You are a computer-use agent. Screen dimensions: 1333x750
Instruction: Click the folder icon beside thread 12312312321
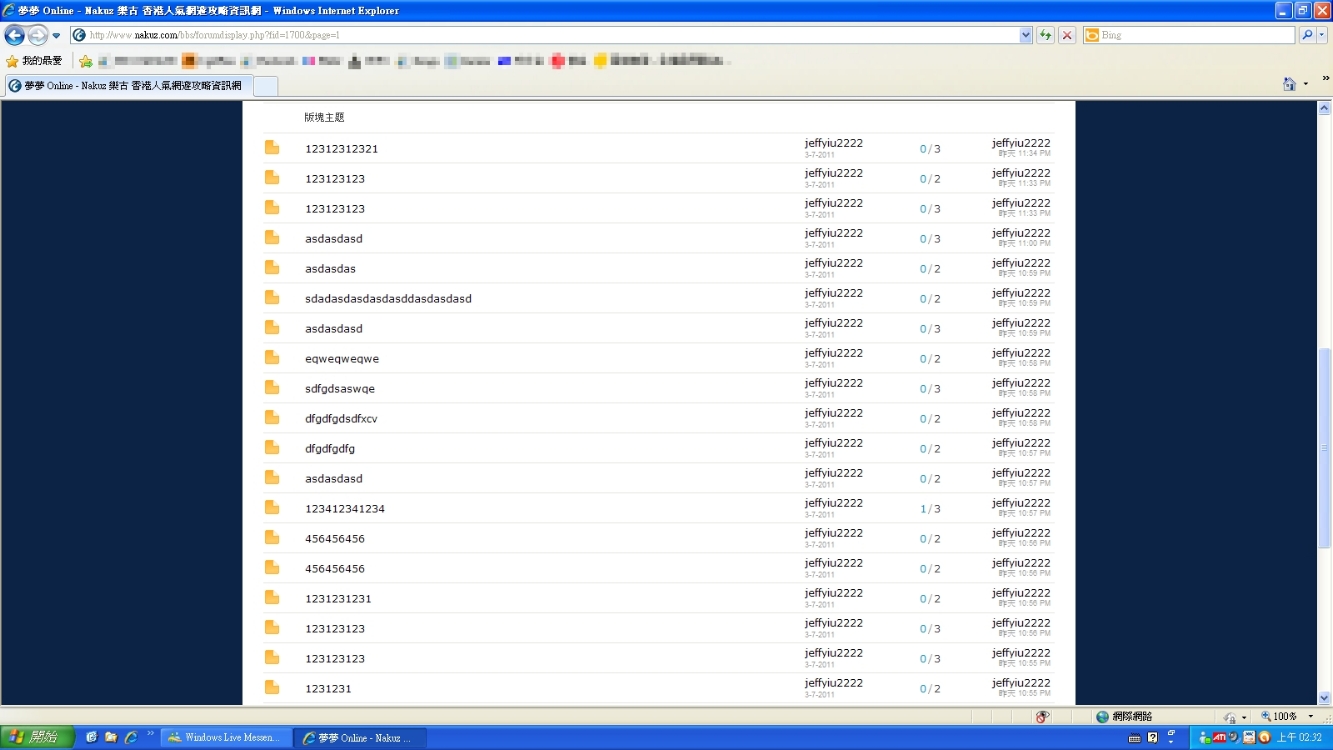(x=272, y=148)
